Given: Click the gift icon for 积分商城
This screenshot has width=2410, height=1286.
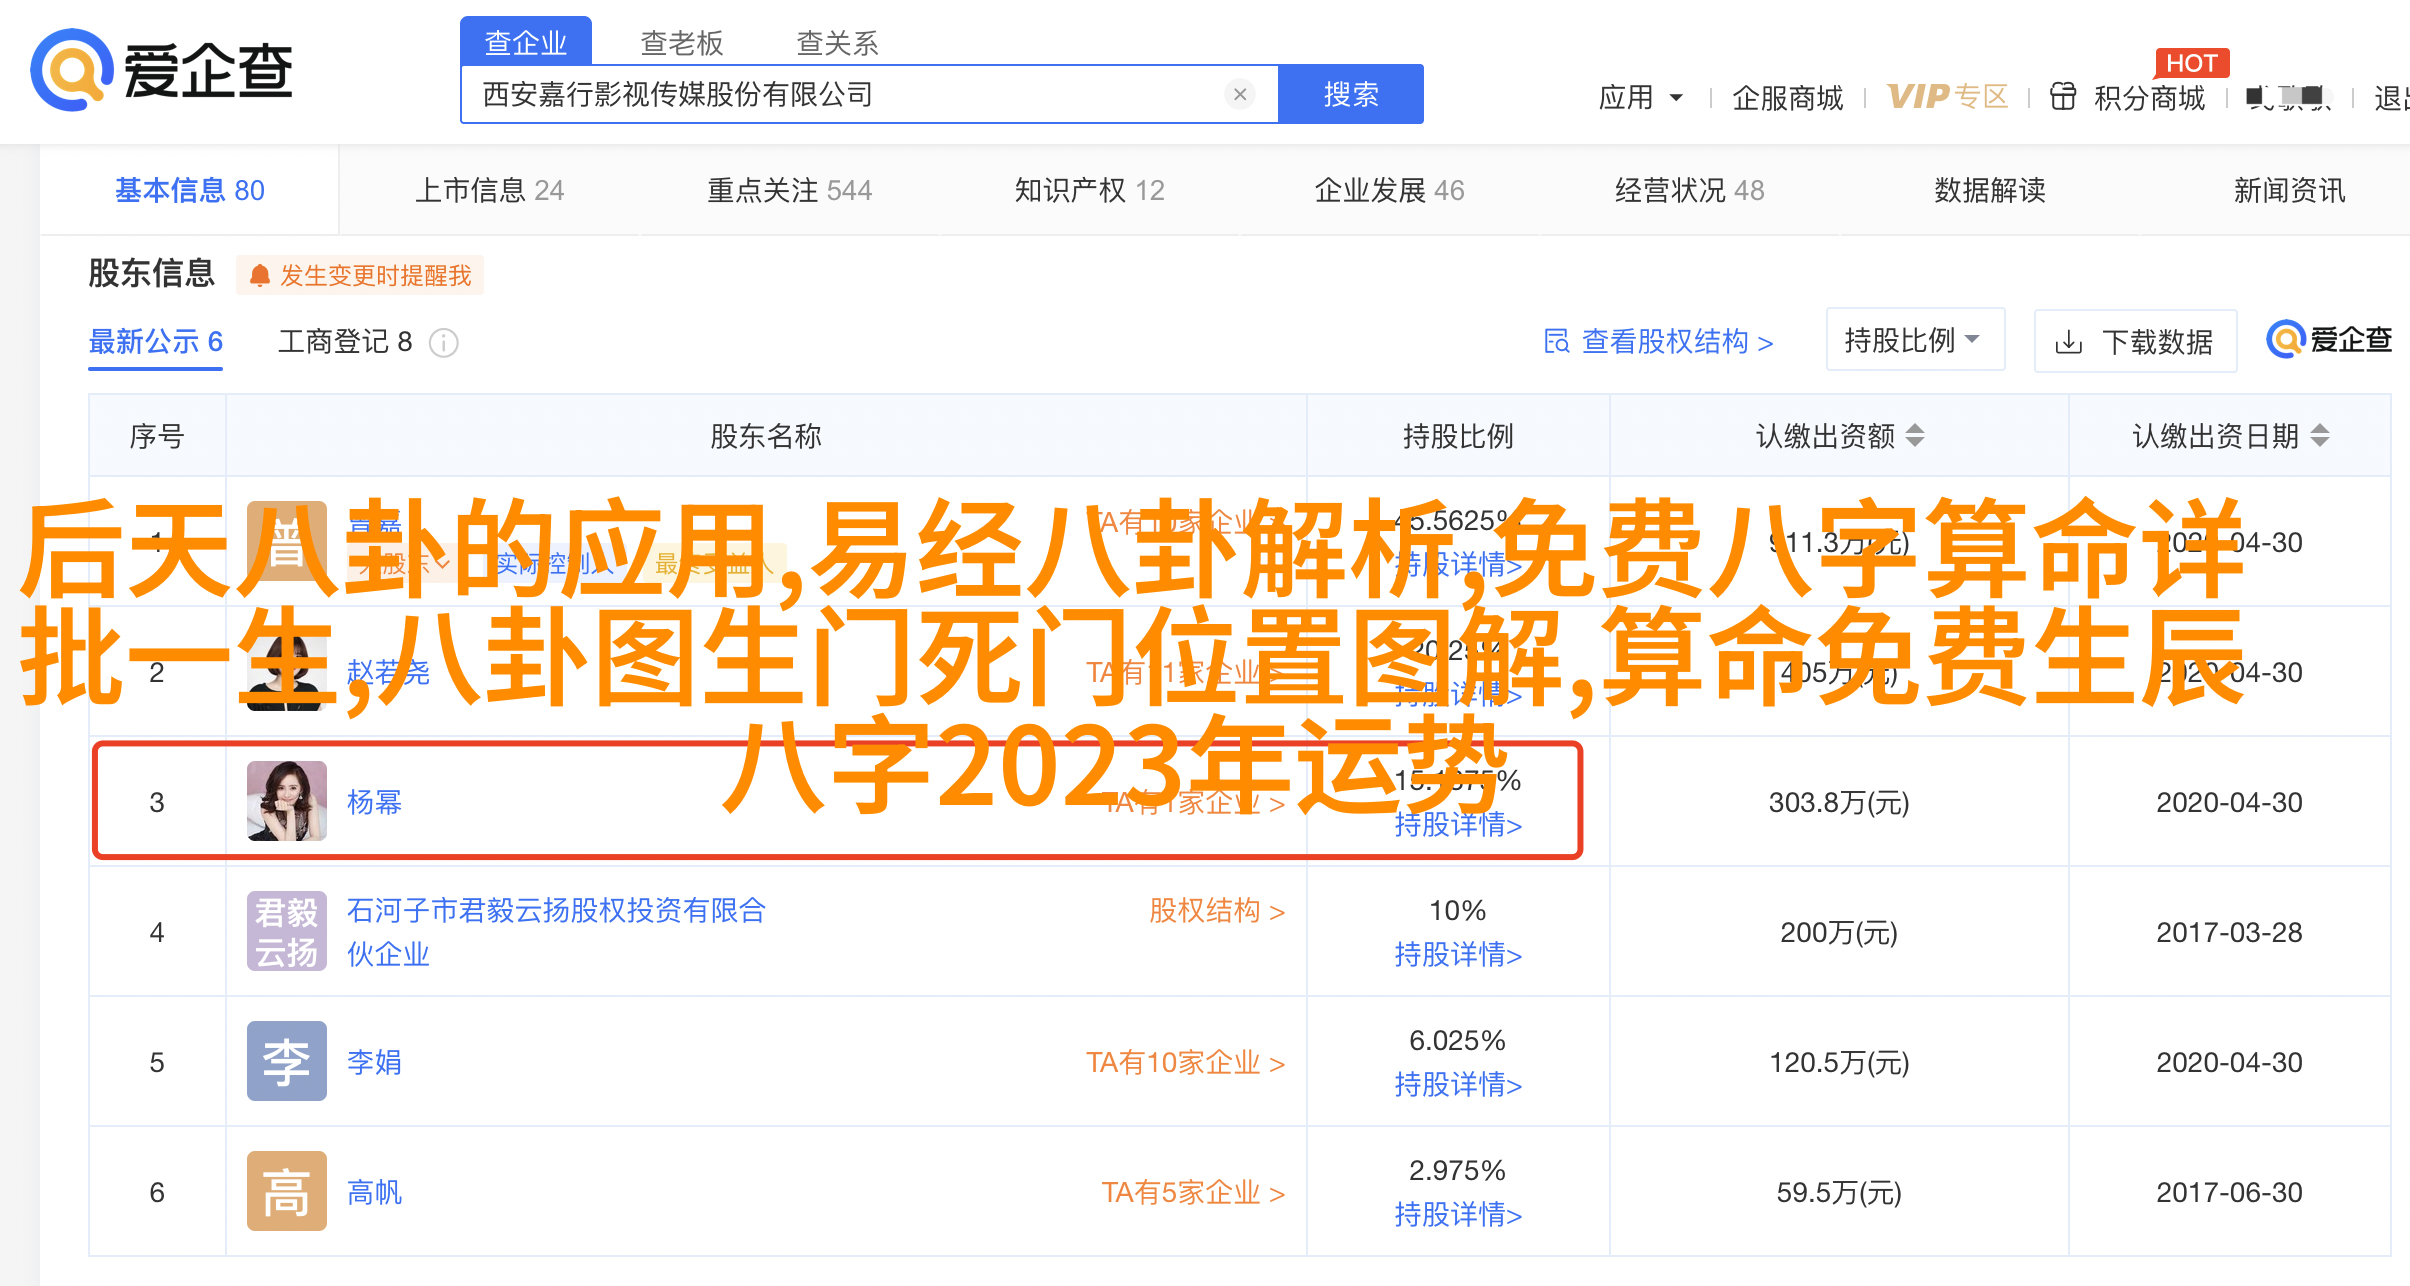Looking at the screenshot, I should click(2062, 97).
